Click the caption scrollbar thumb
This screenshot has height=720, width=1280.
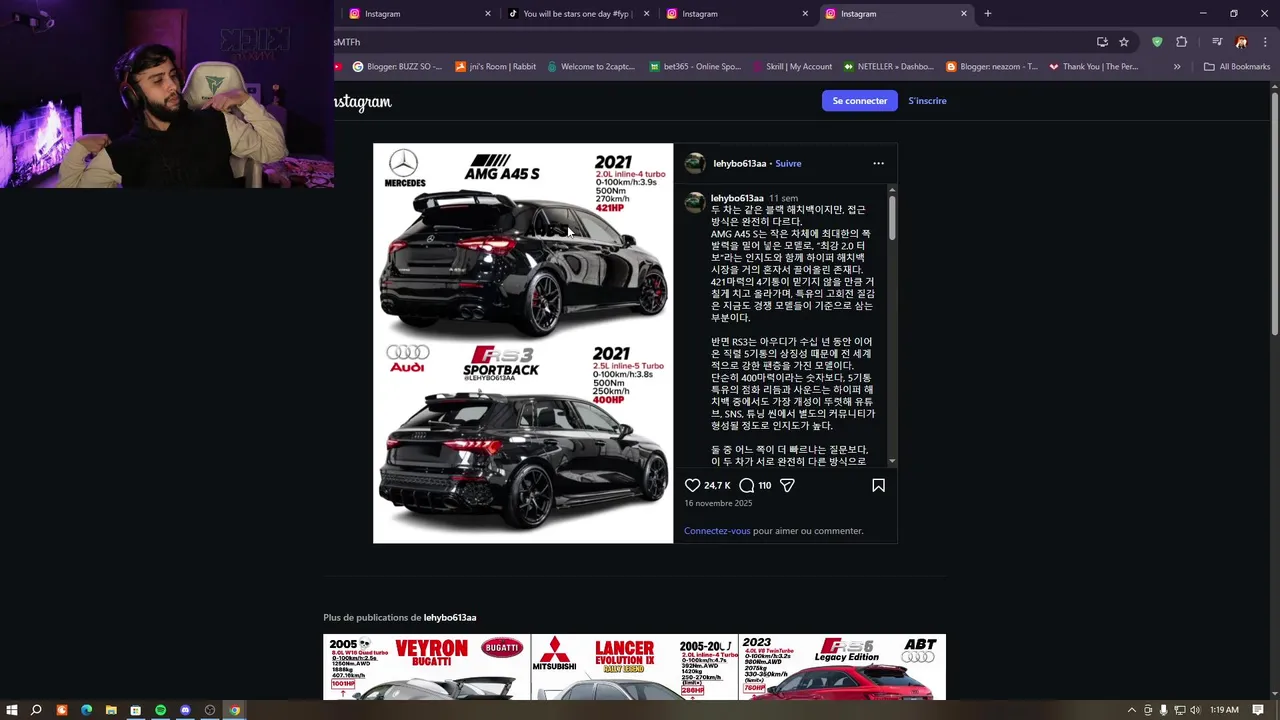pyautogui.click(x=891, y=216)
